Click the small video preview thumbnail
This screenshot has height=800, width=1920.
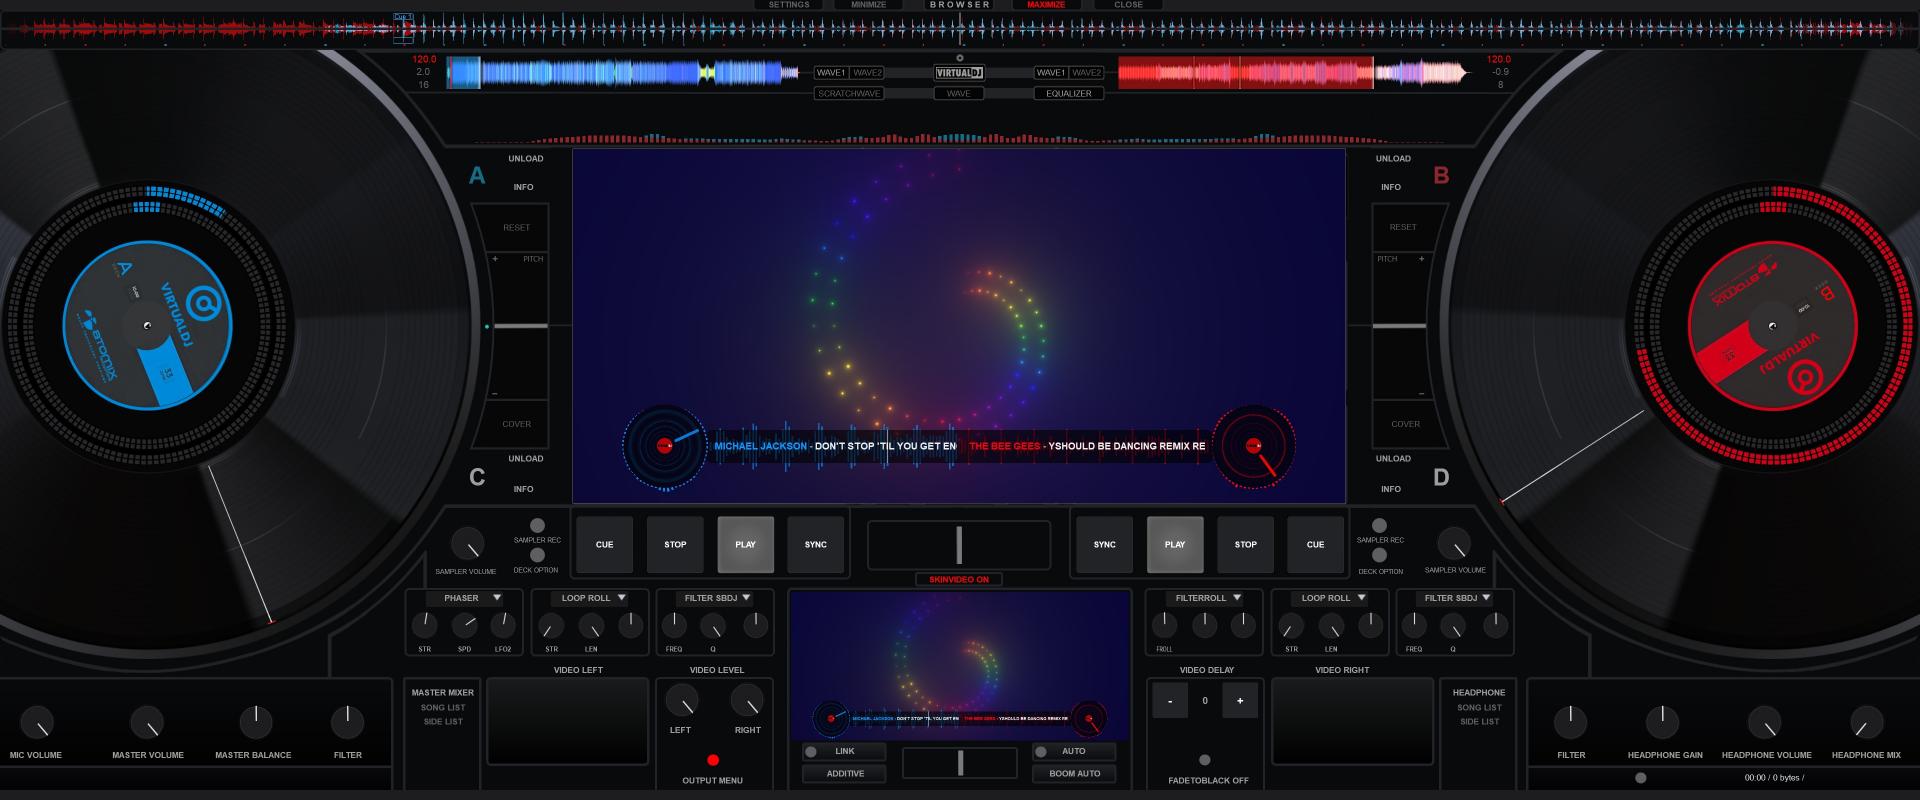point(959,666)
